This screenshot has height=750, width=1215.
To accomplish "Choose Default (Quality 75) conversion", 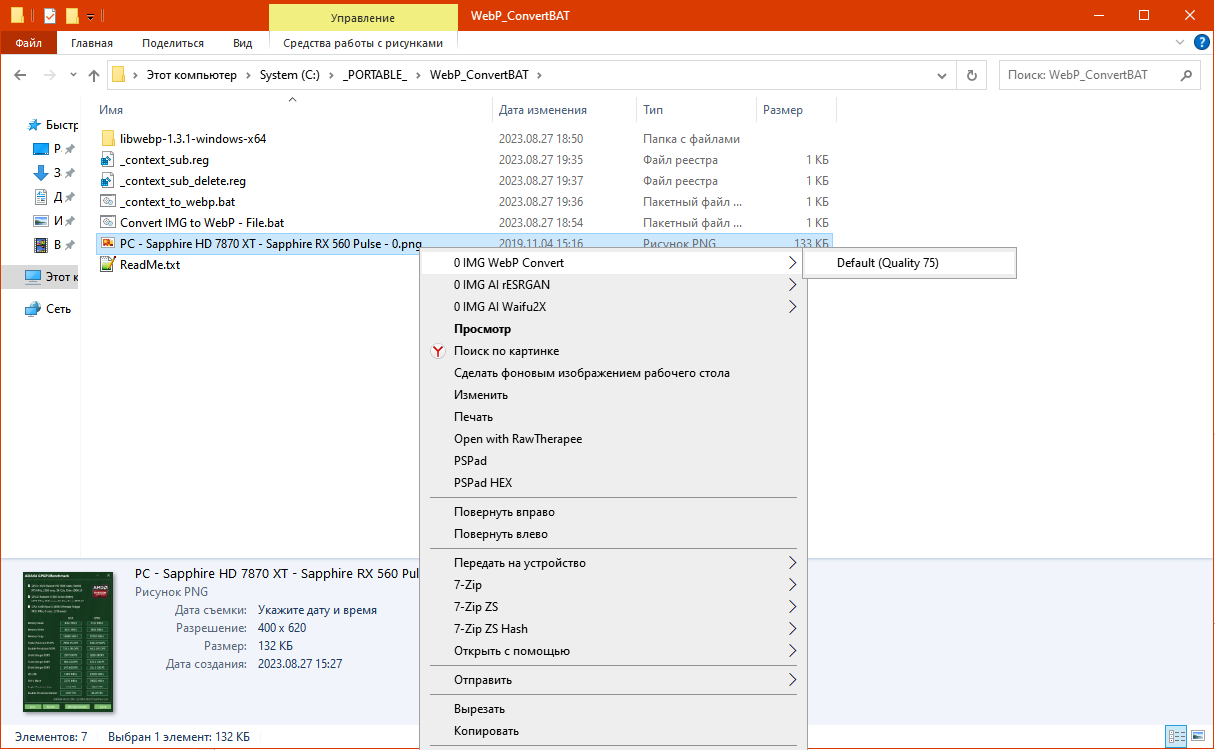I will pyautogui.click(x=909, y=263).
